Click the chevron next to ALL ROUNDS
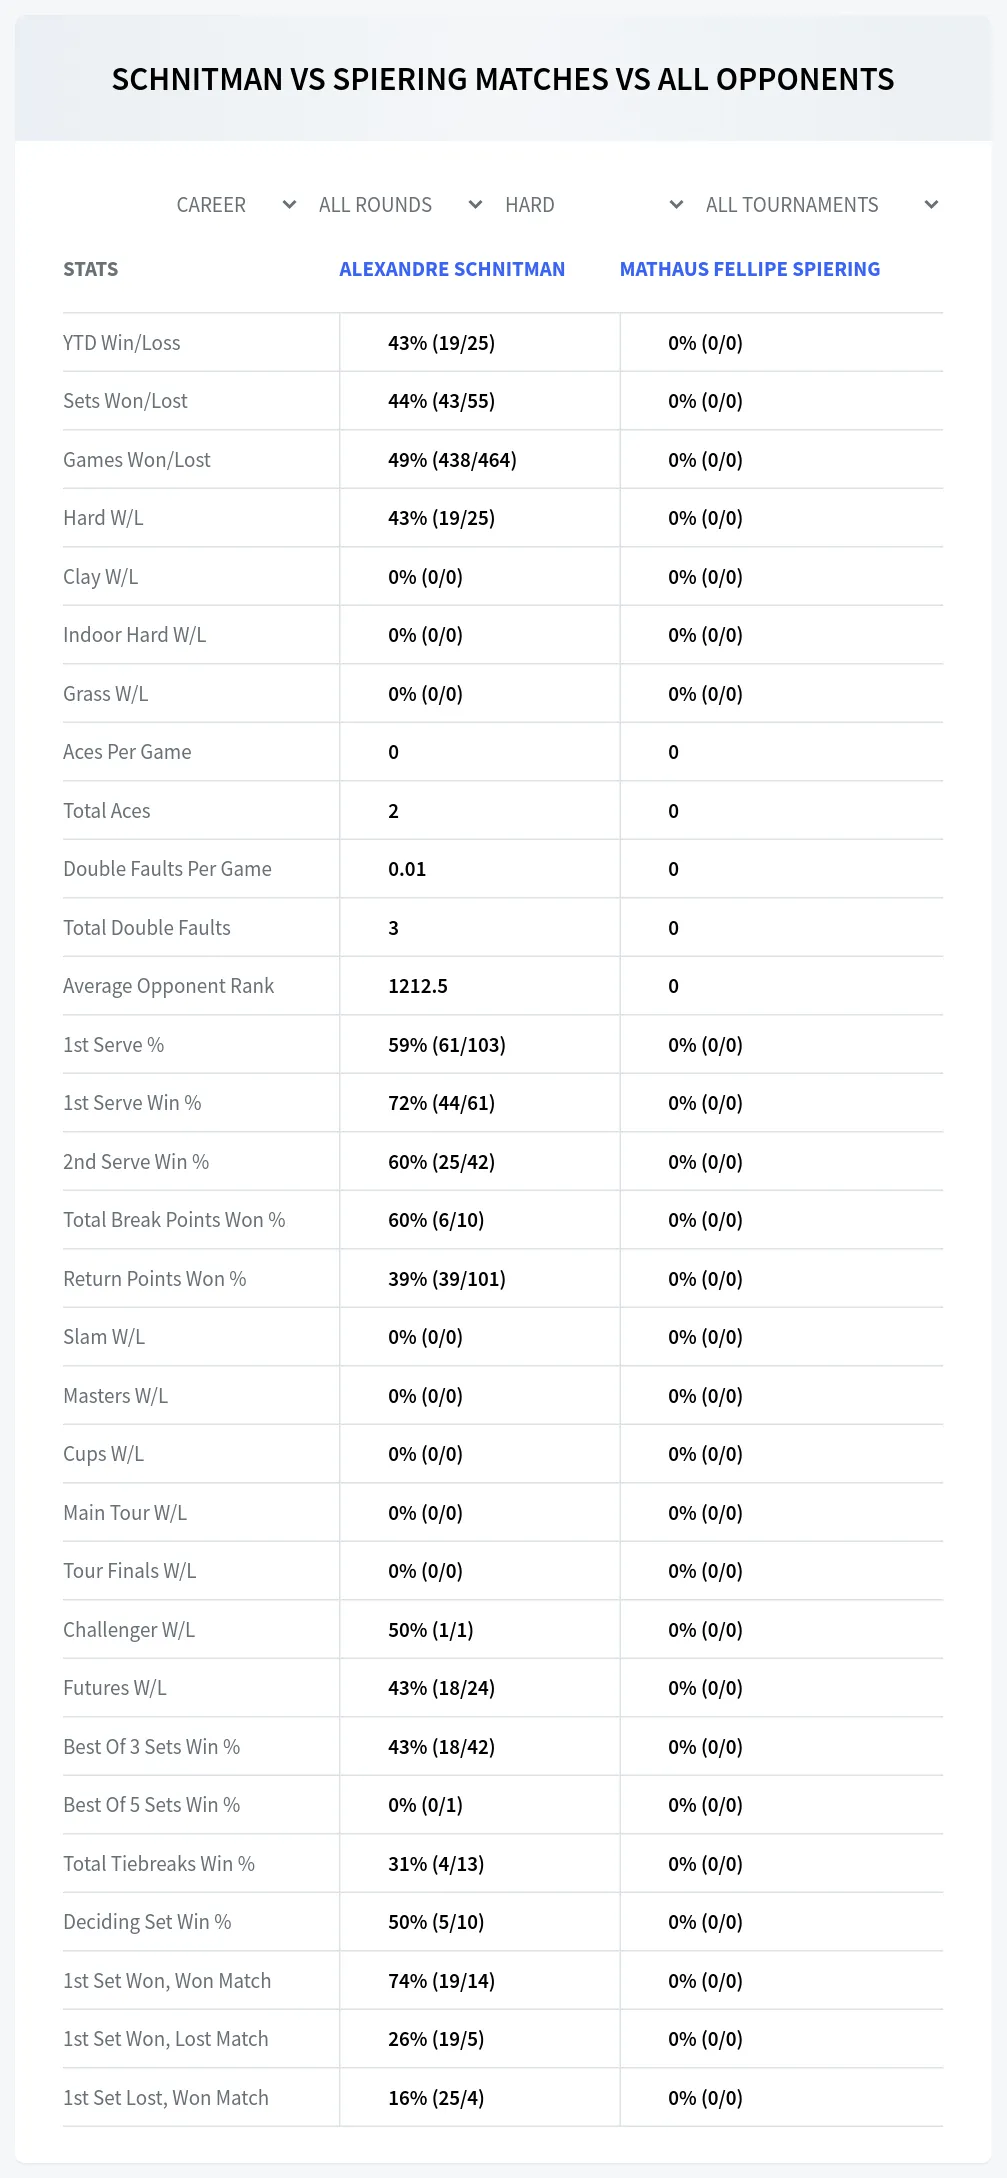The image size is (1007, 2178). [475, 205]
